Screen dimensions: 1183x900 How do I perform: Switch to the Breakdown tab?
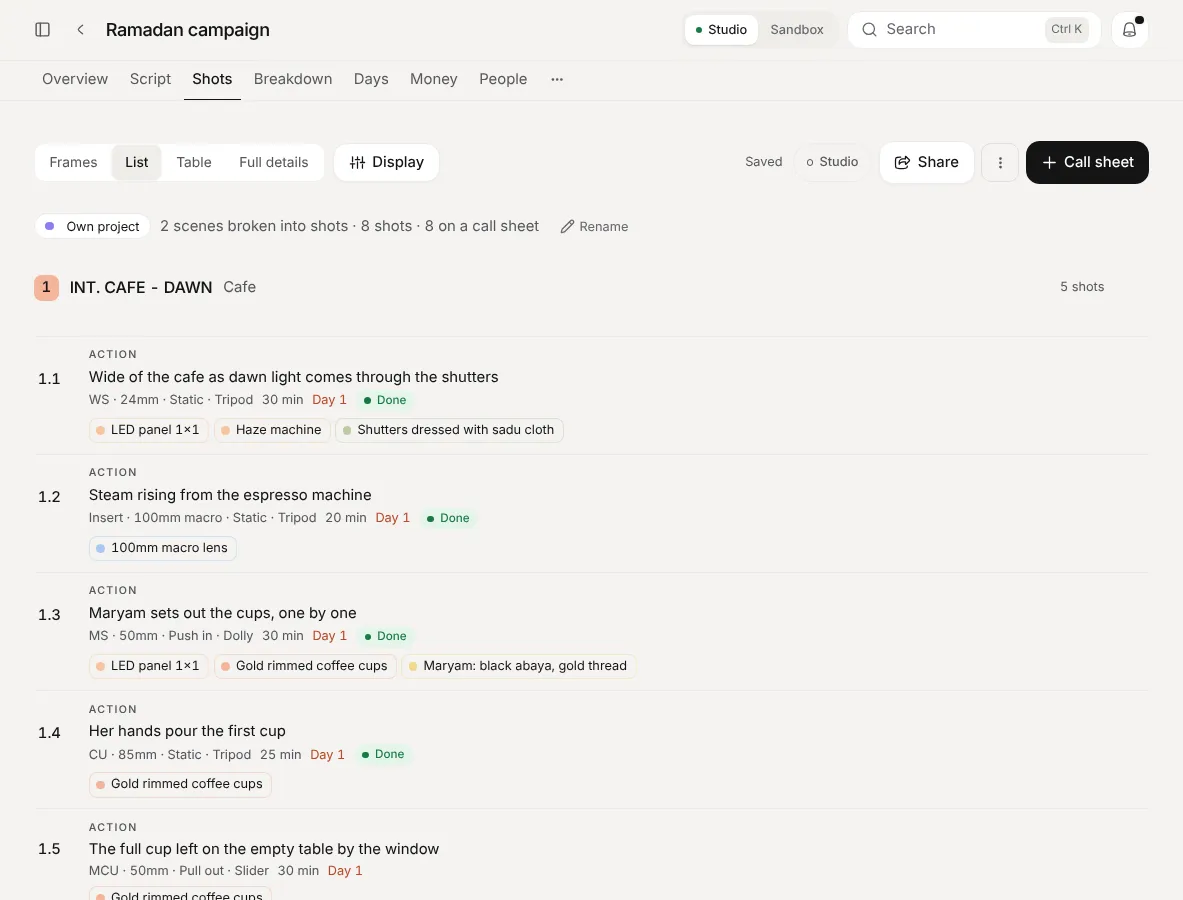coord(293,79)
